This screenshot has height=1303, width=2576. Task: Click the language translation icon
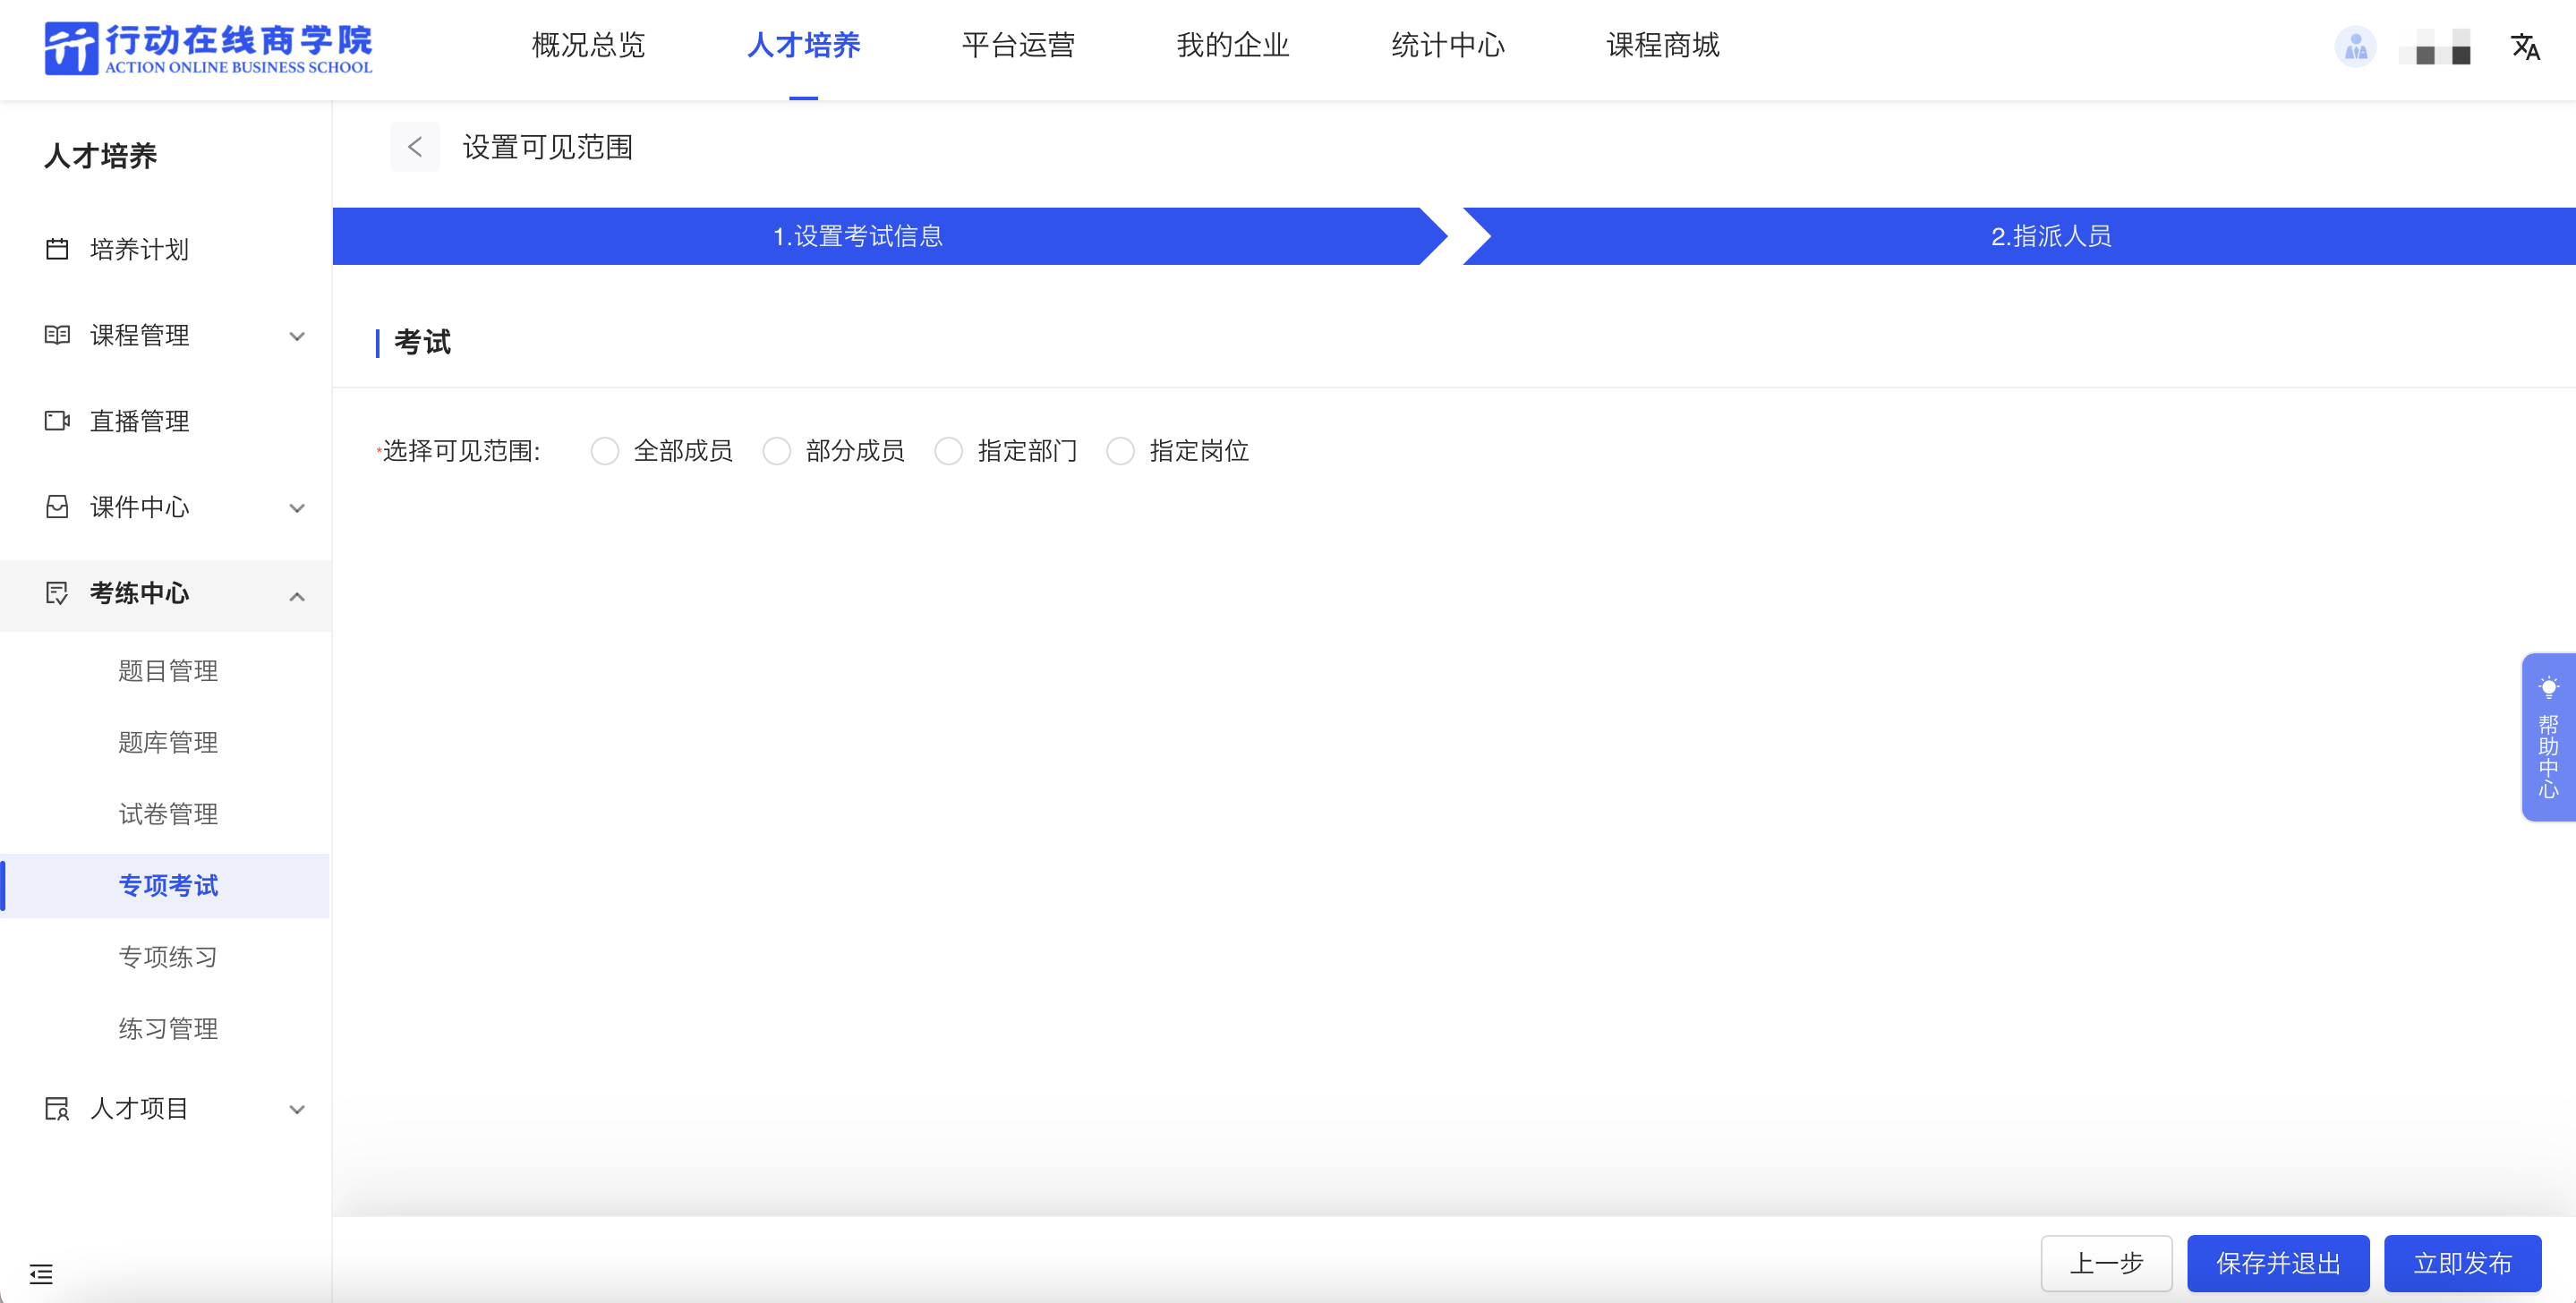click(2525, 46)
